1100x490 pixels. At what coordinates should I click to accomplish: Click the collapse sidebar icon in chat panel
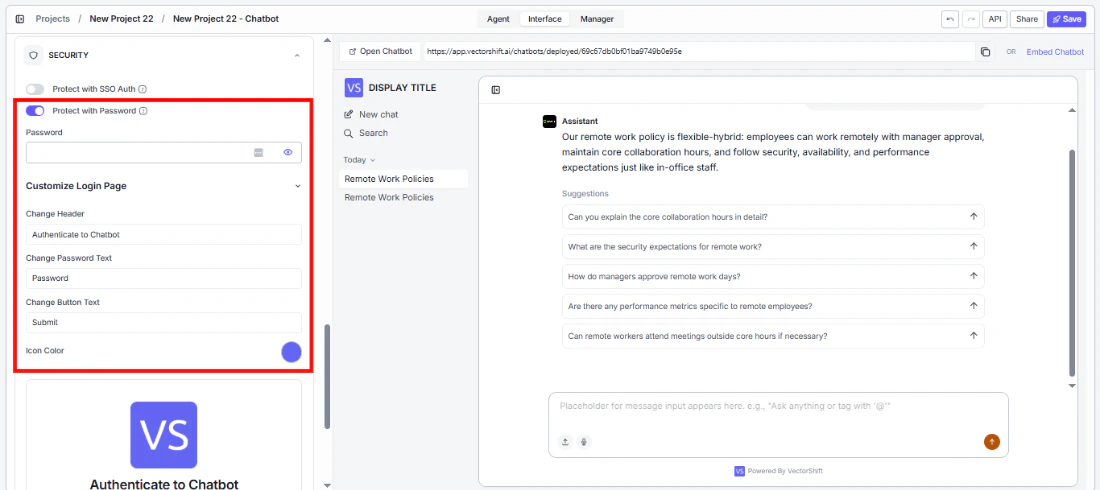point(496,90)
